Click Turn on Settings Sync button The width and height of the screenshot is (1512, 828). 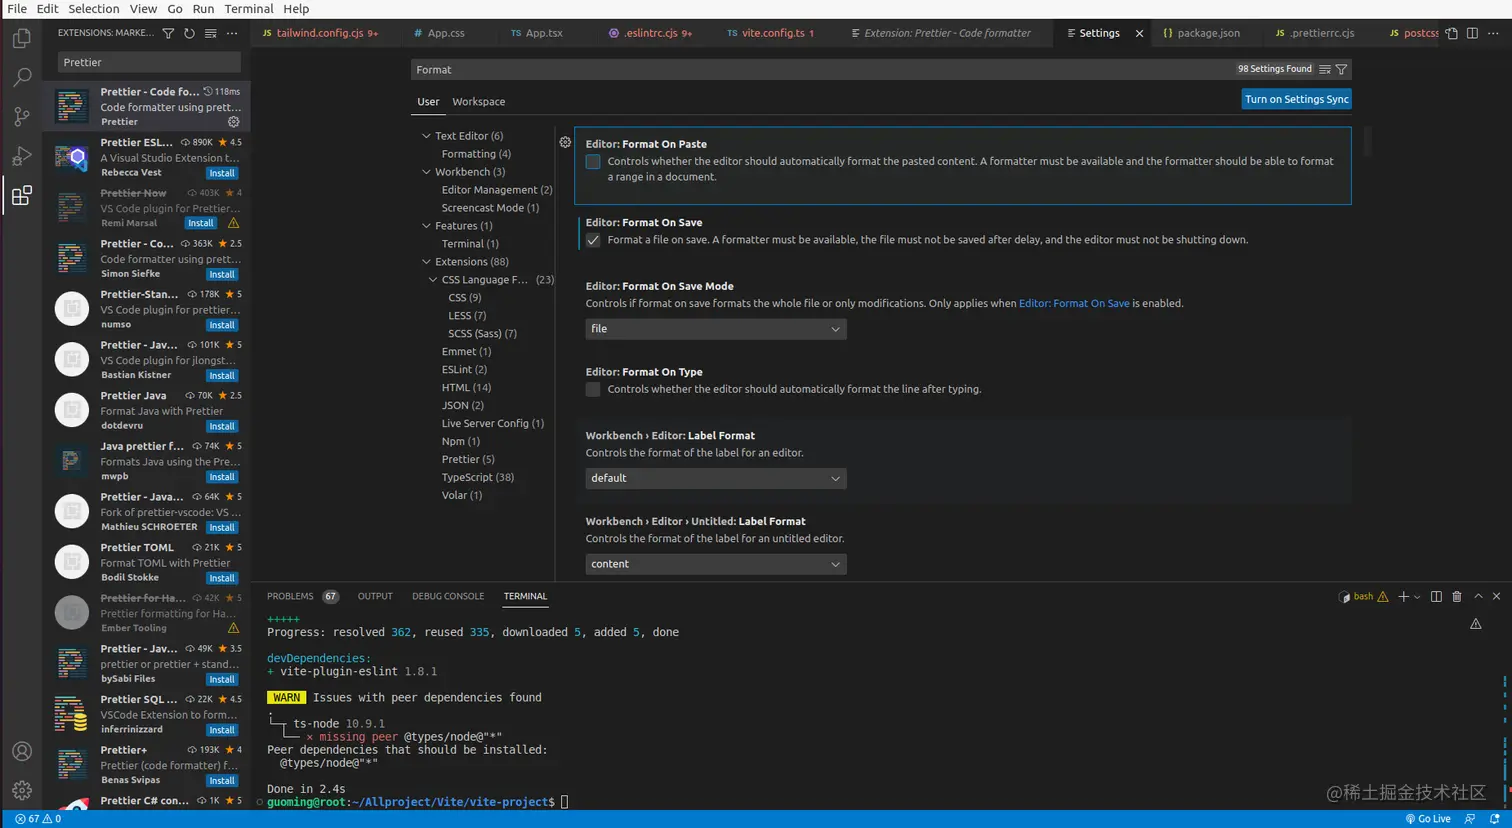pos(1296,99)
